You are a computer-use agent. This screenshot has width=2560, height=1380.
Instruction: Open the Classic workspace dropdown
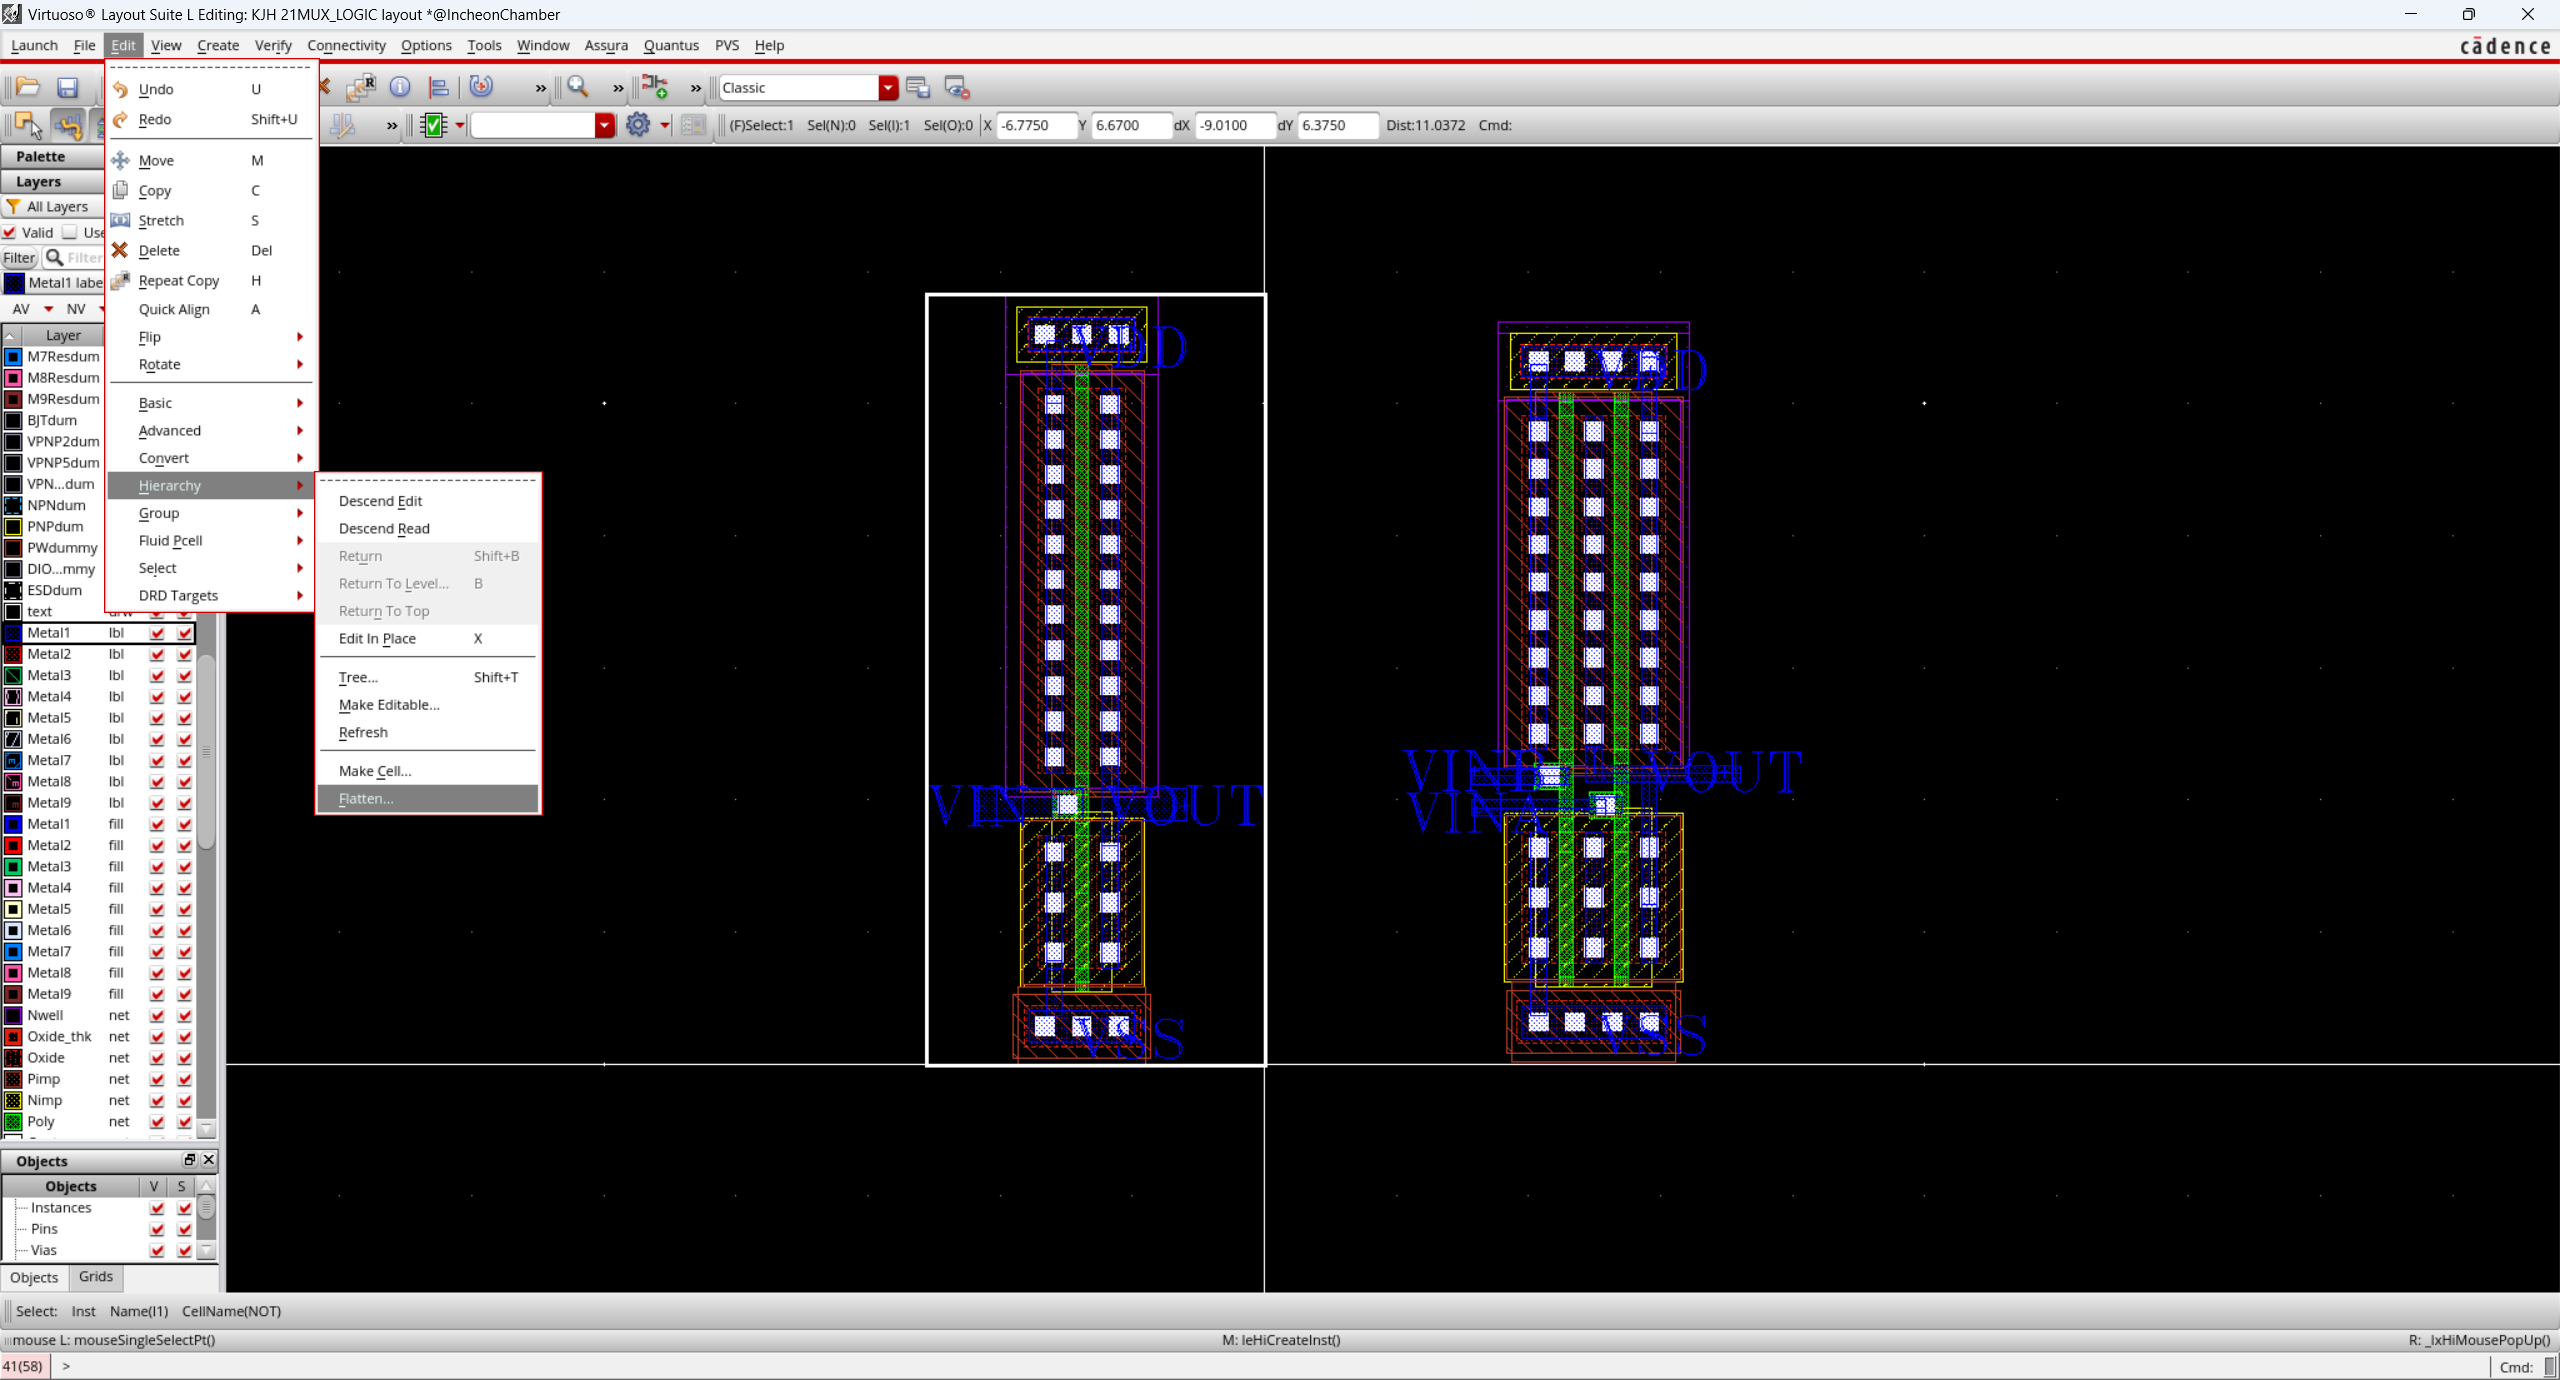(888, 88)
